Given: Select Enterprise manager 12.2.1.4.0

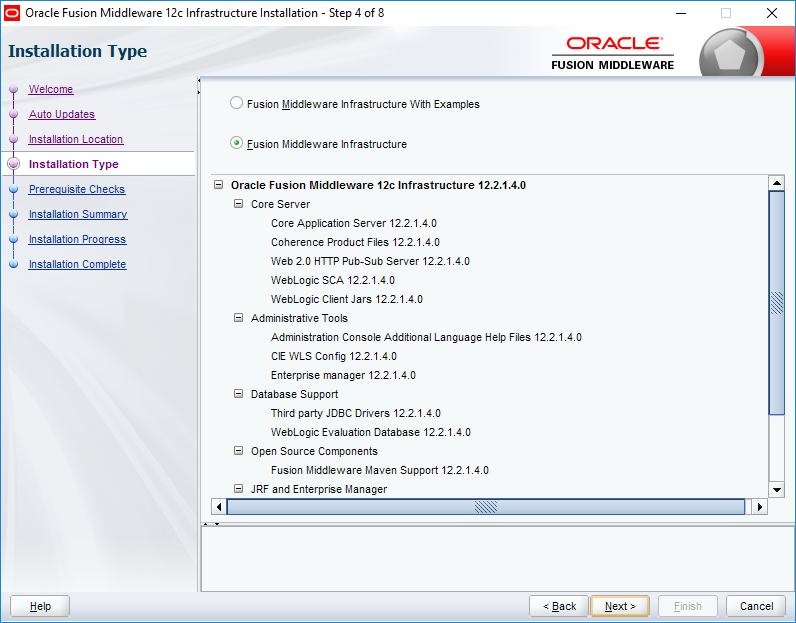Looking at the screenshot, I should tap(343, 375).
